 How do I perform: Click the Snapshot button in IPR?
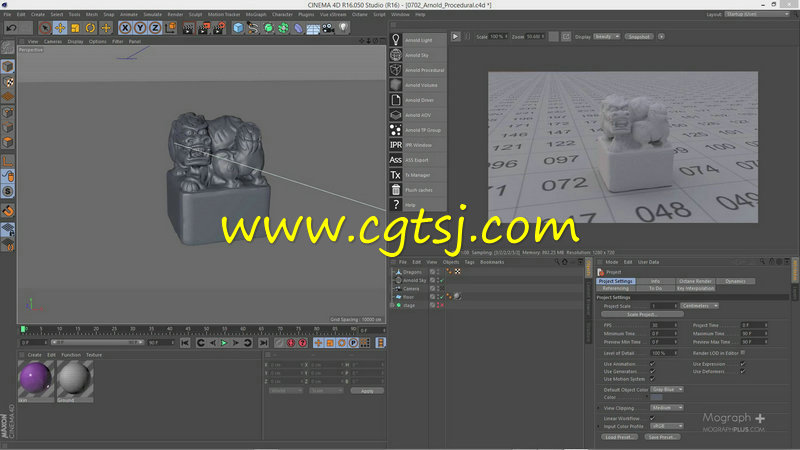(x=639, y=37)
